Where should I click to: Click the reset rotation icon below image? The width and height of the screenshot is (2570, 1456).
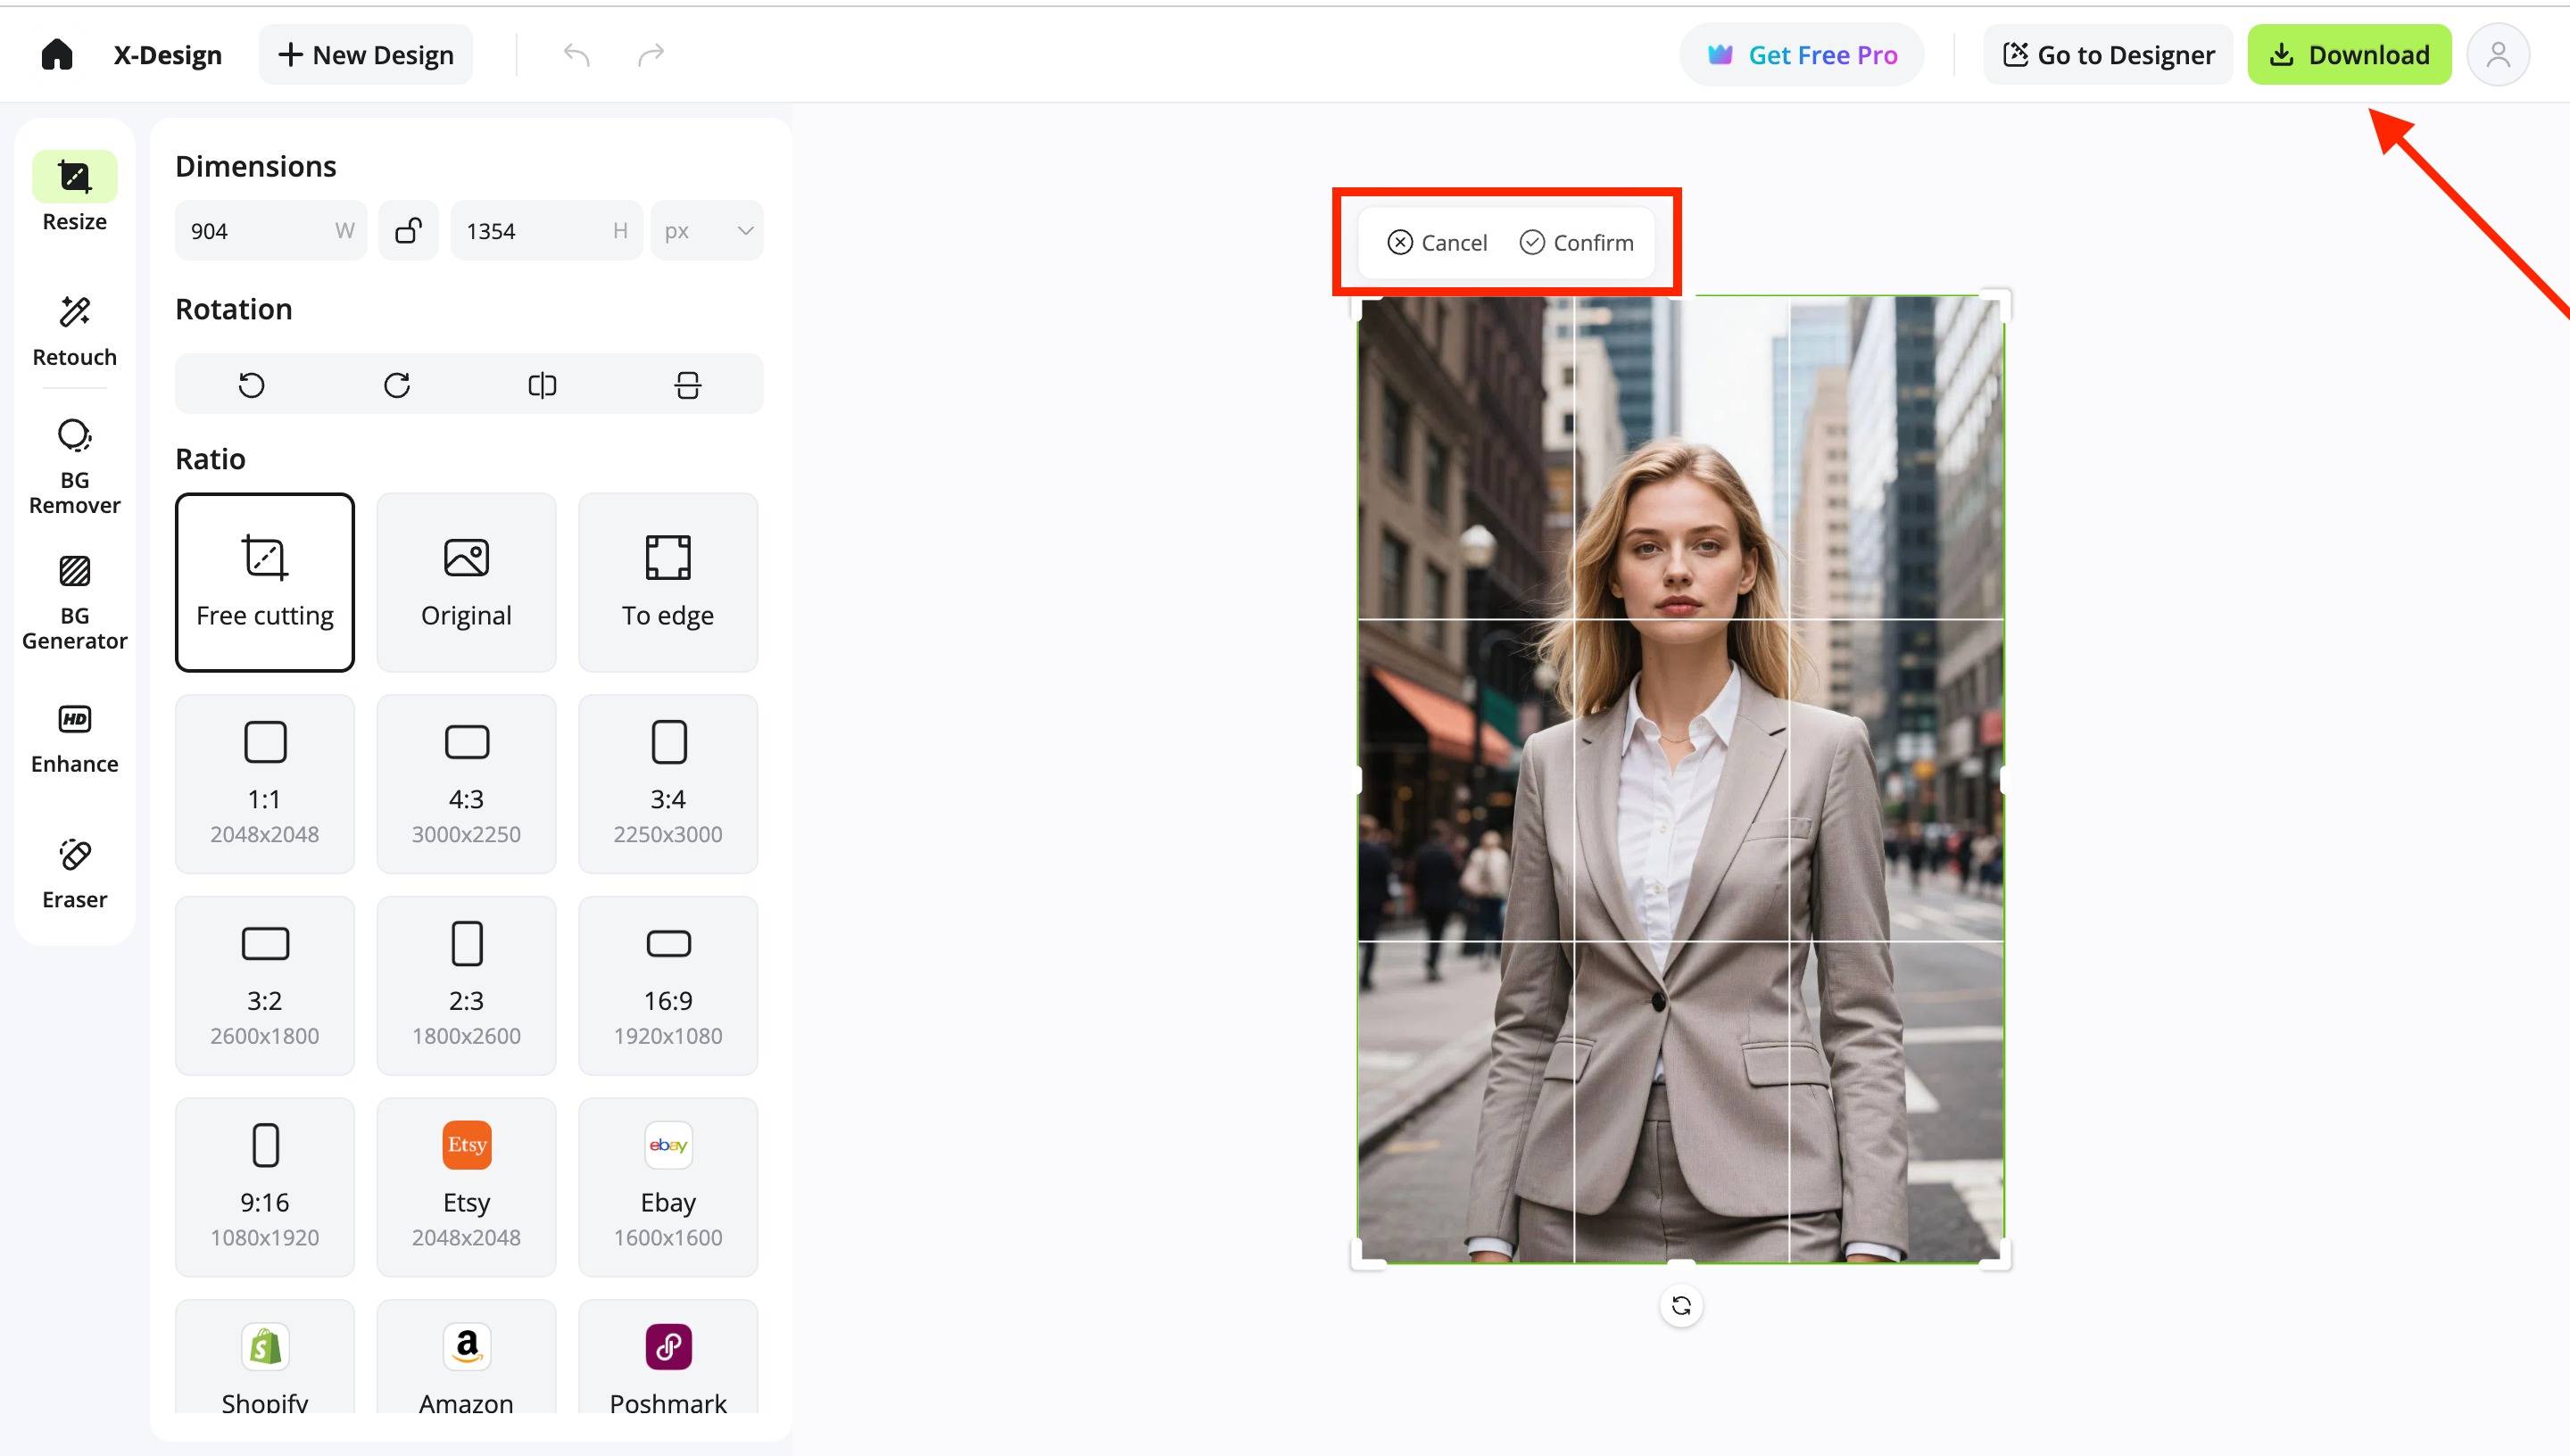[x=1681, y=1305]
